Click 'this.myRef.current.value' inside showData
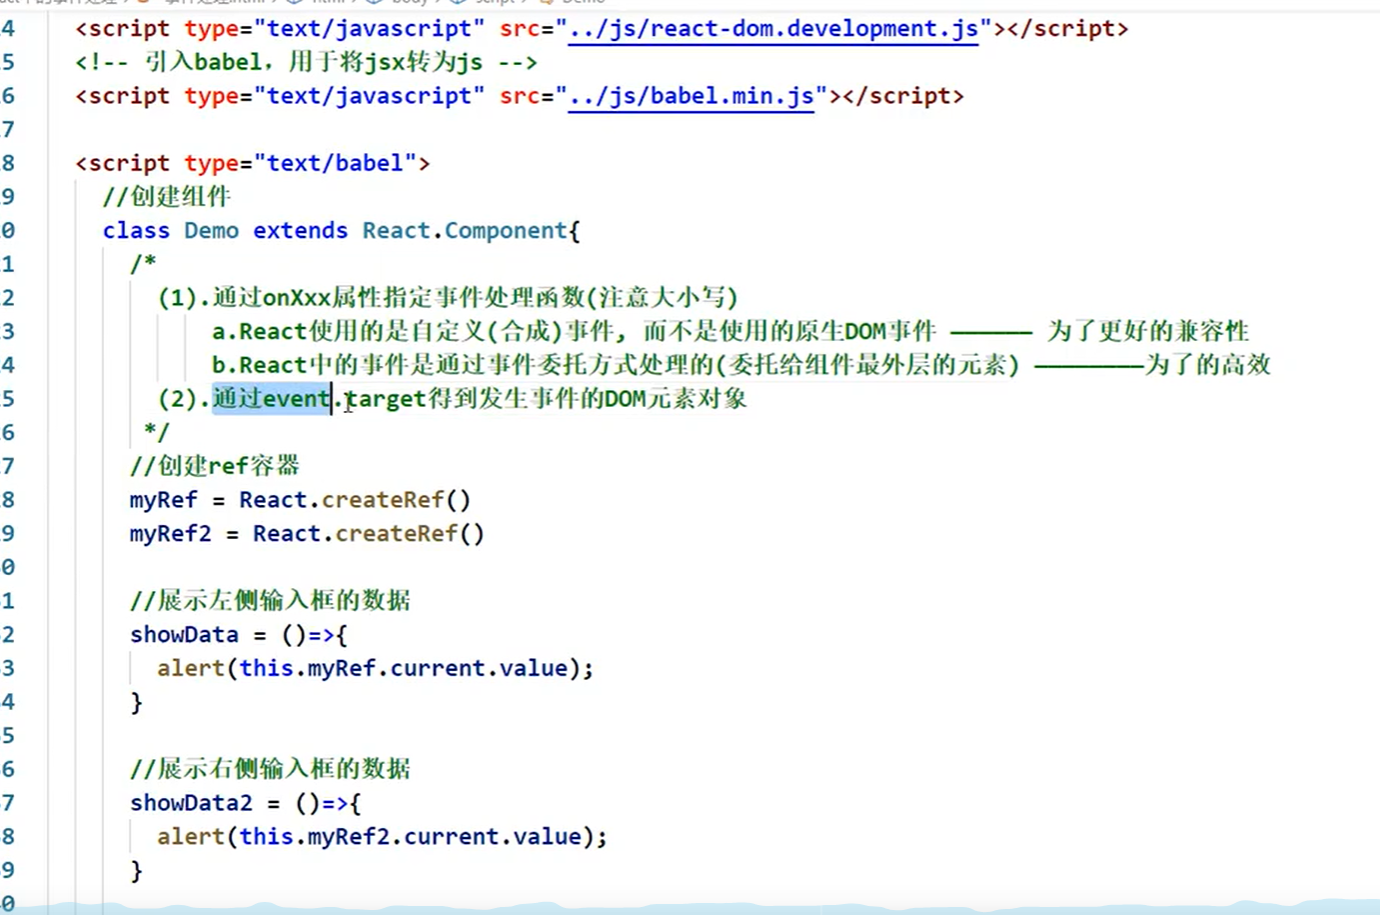The image size is (1380, 915). [x=403, y=668]
